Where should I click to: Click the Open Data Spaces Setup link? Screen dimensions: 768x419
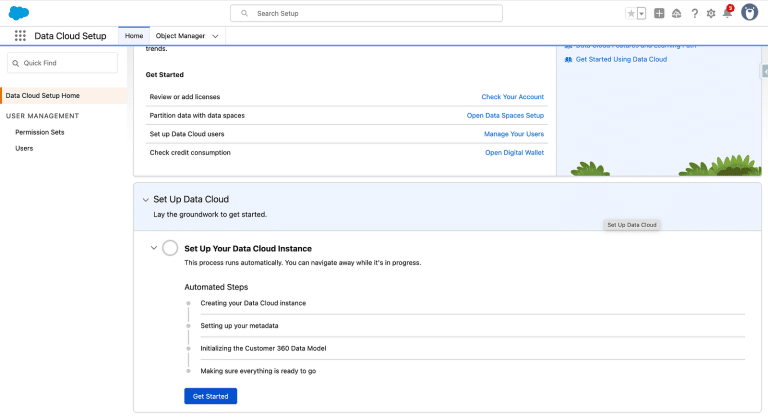pyautogui.click(x=505, y=116)
